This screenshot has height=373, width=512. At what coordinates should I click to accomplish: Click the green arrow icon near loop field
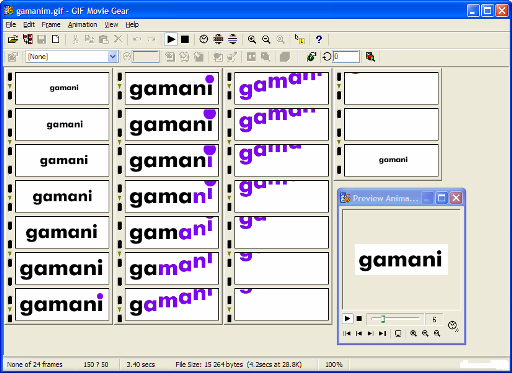(311, 57)
